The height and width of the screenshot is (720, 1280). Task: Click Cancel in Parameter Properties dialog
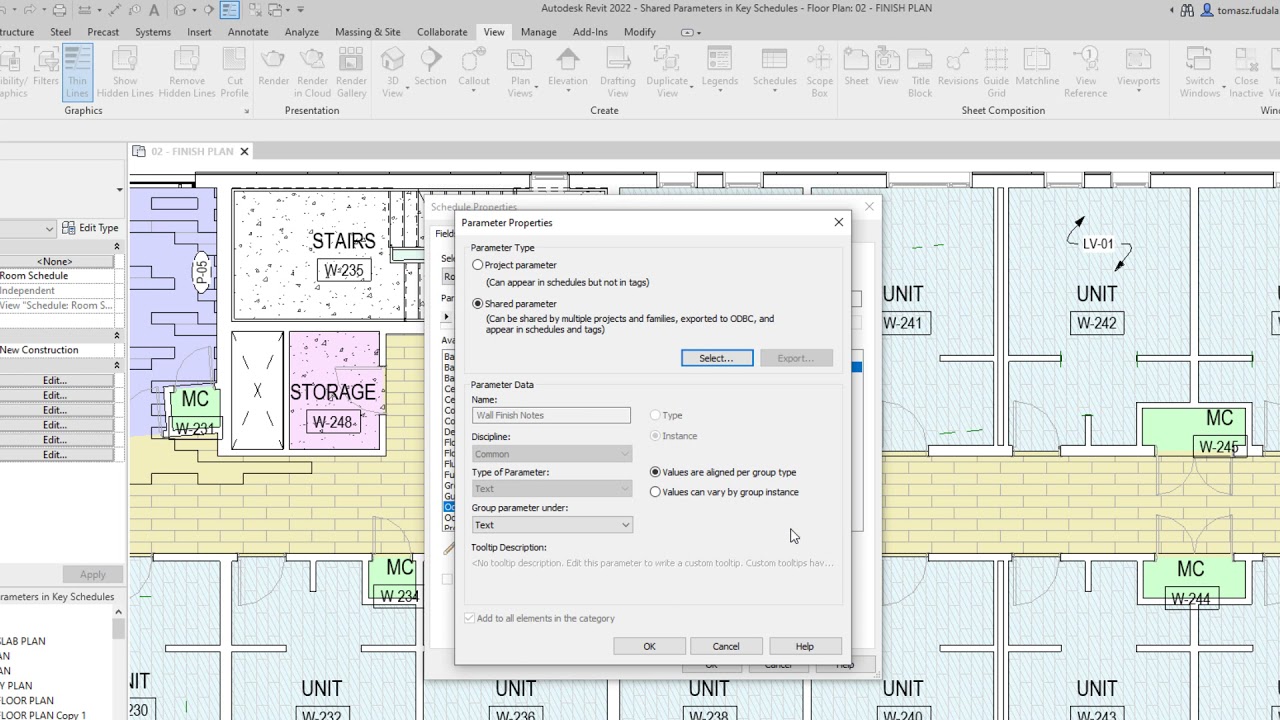(726, 647)
